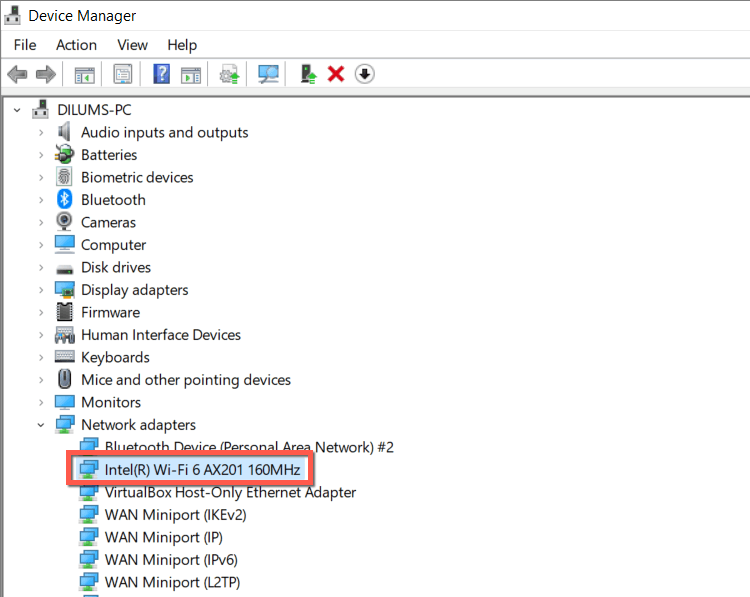
Task: Select the Display adapters label
Action: click(134, 290)
